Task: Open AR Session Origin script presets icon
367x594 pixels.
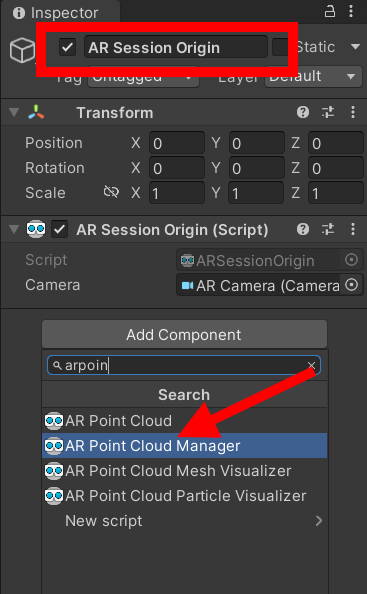Action: (328, 229)
